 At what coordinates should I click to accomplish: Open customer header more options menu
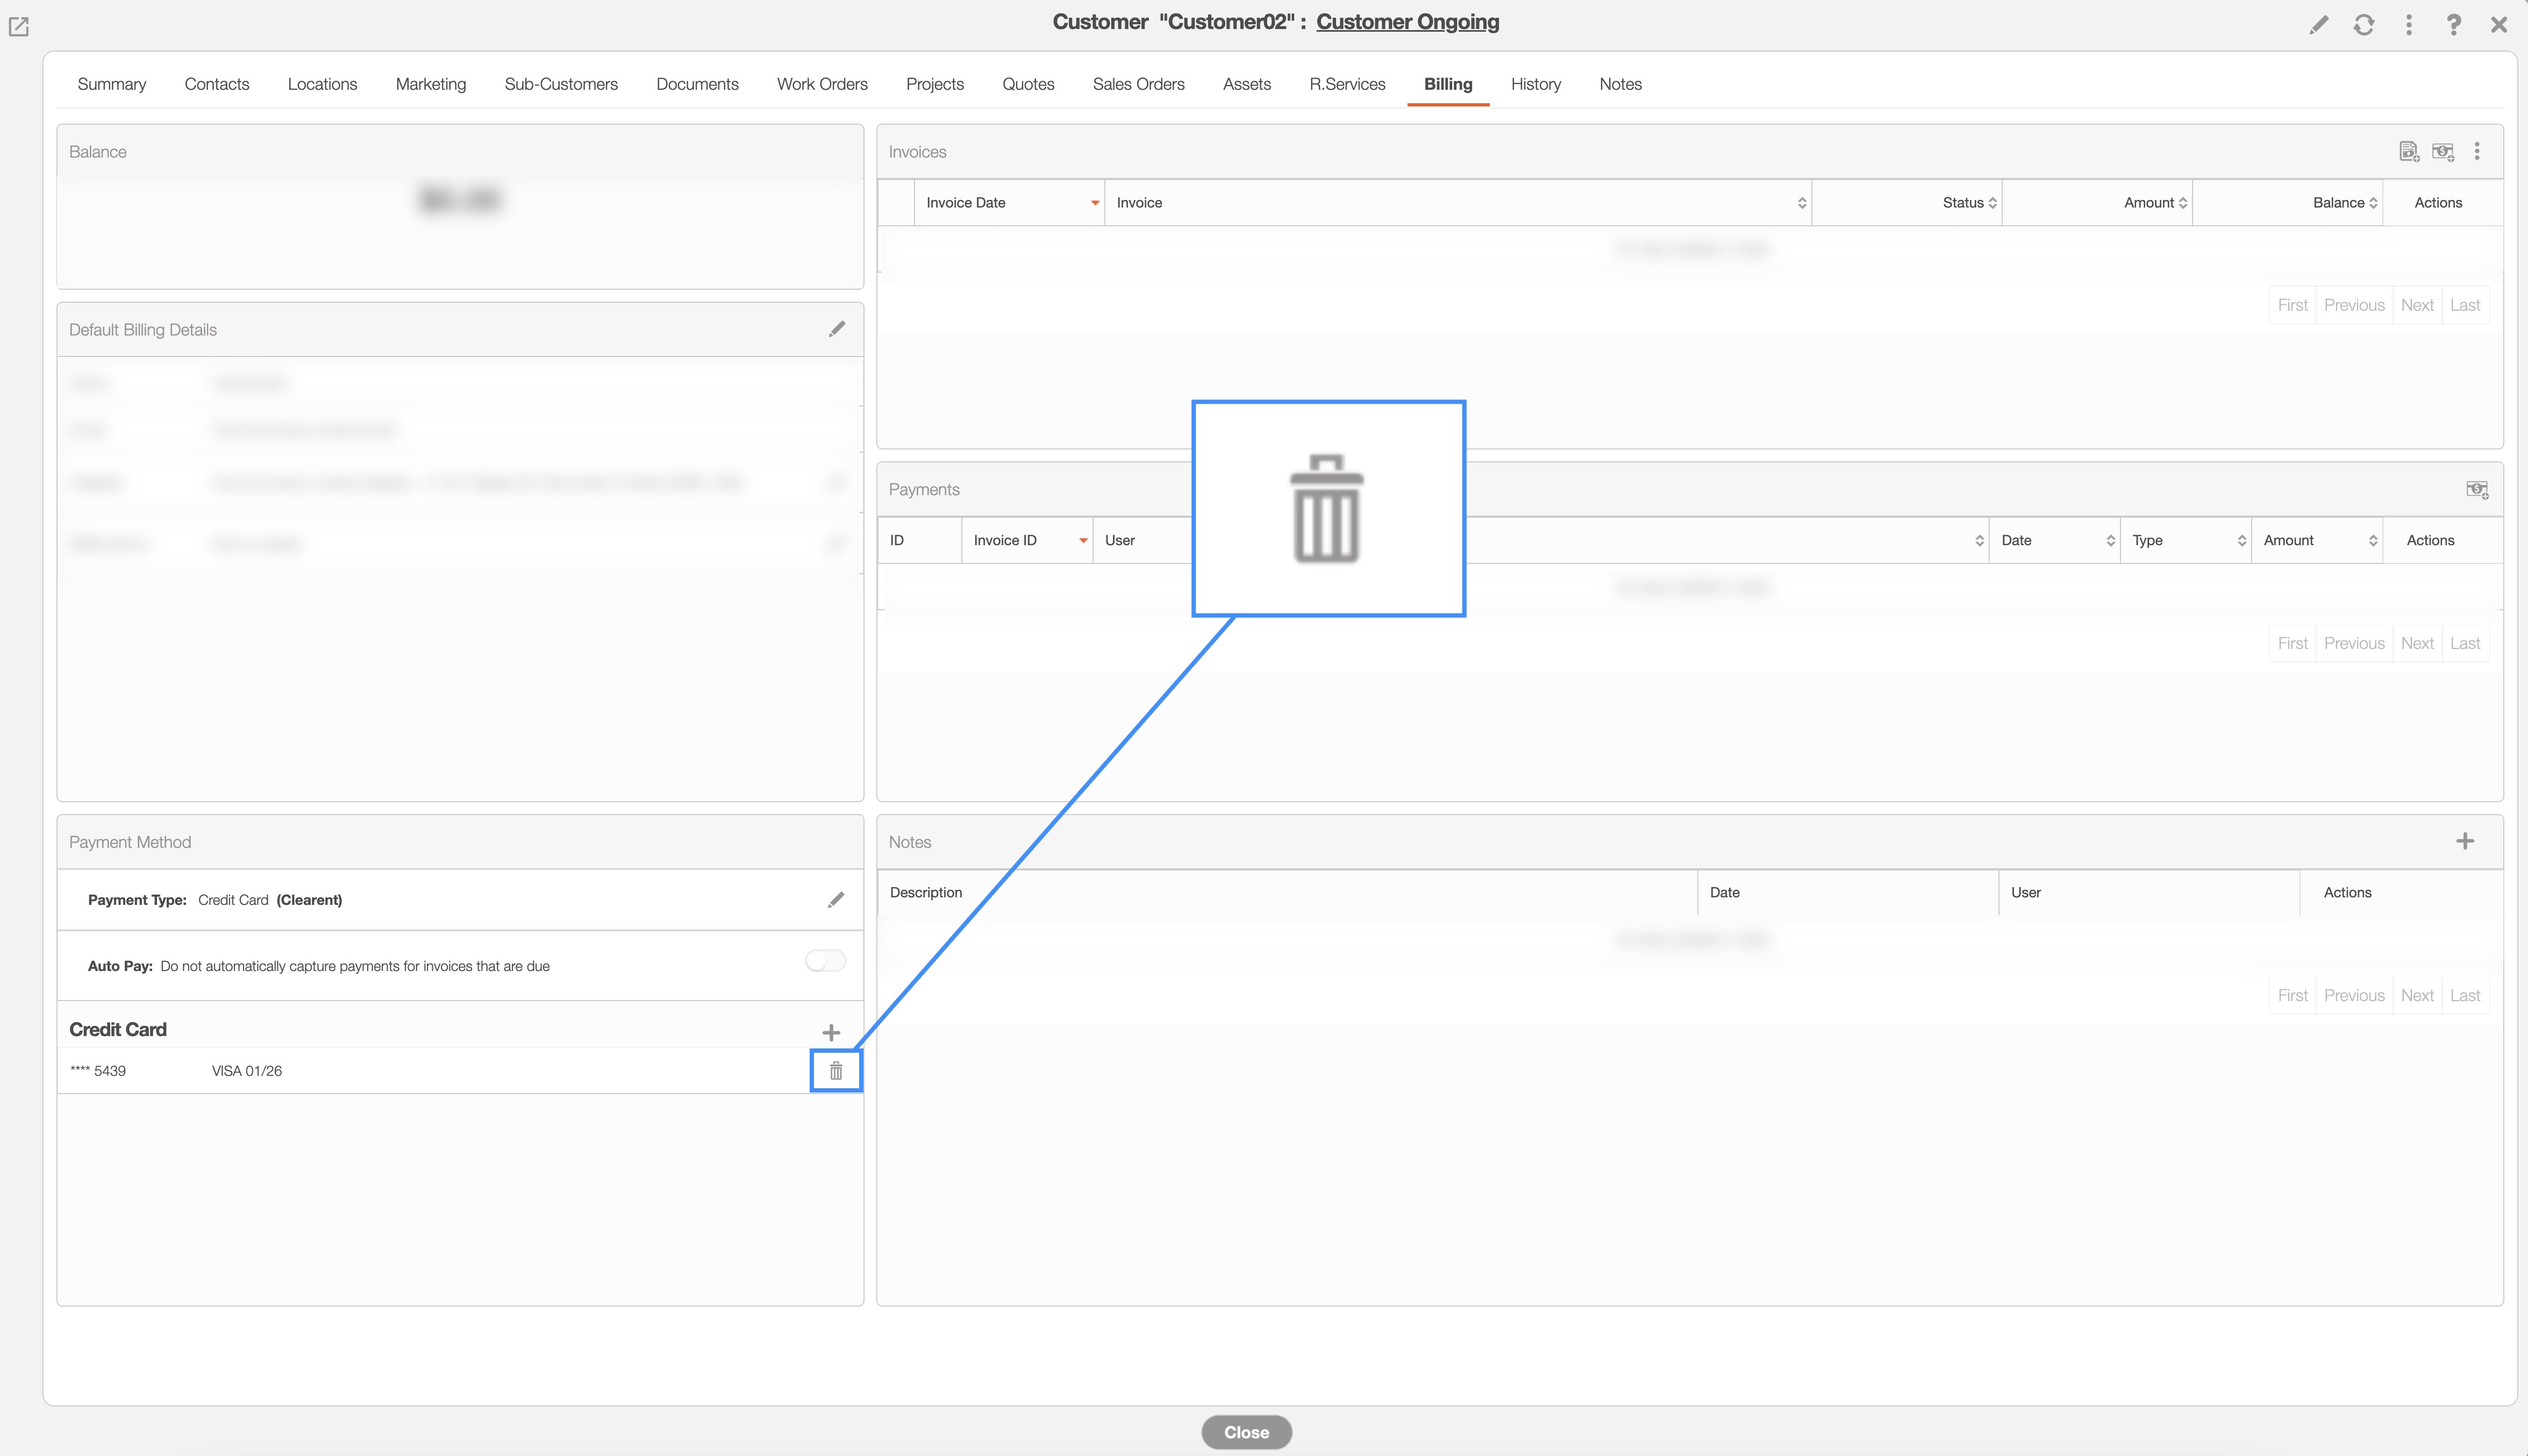click(x=2409, y=25)
